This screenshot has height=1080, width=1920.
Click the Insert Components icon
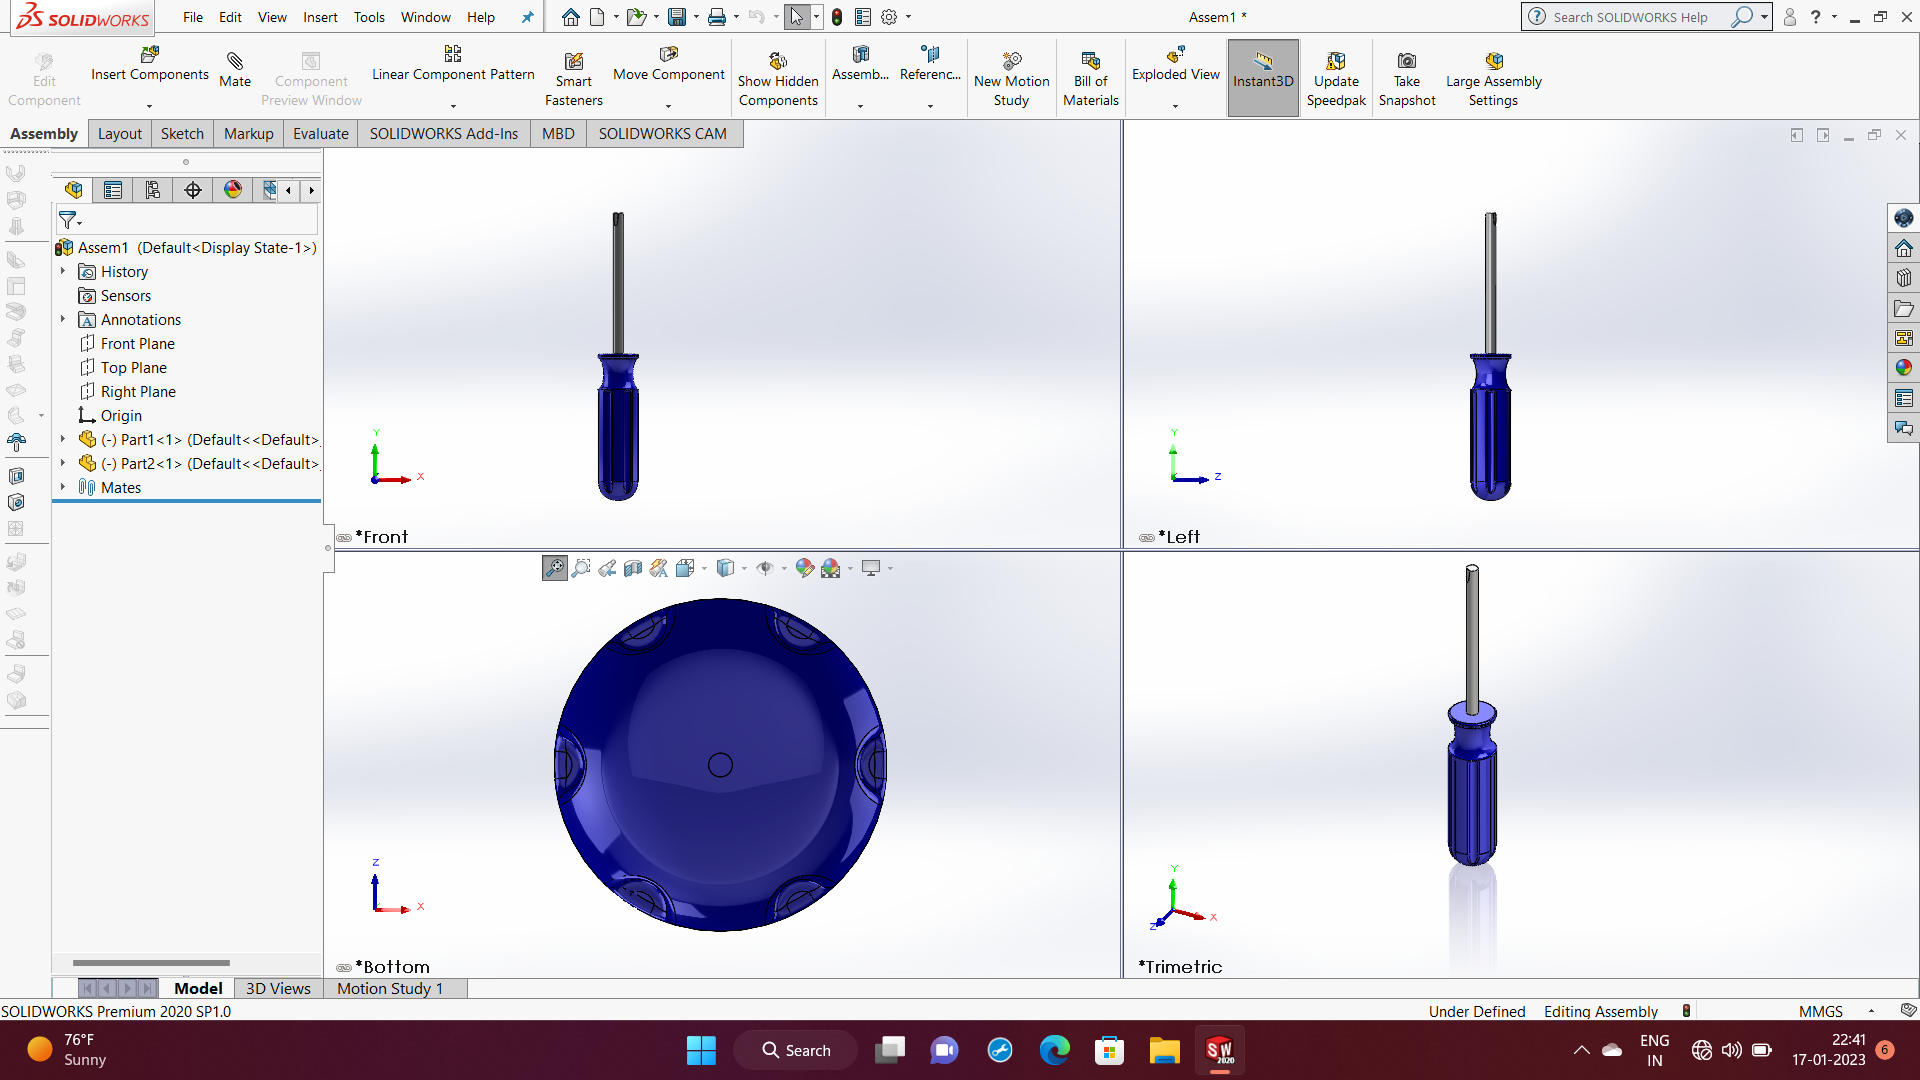(x=150, y=54)
